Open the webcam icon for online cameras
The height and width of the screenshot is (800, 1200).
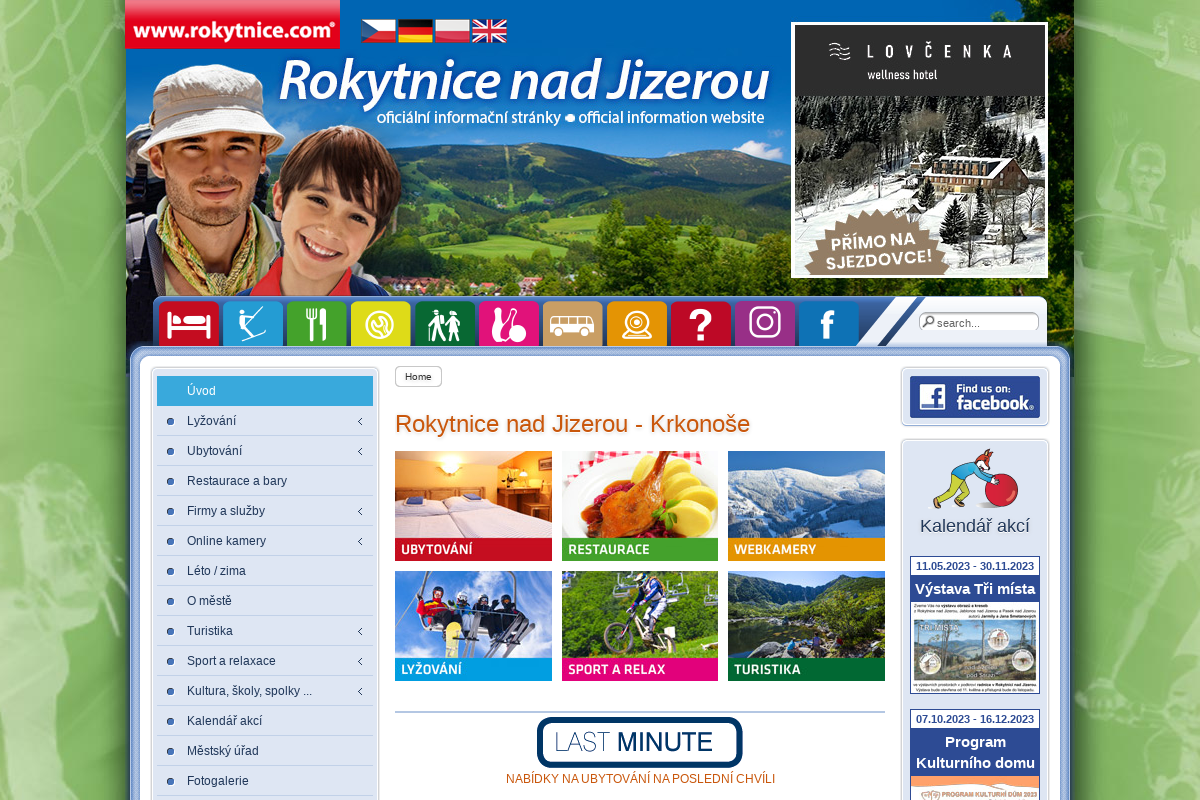tap(636, 323)
